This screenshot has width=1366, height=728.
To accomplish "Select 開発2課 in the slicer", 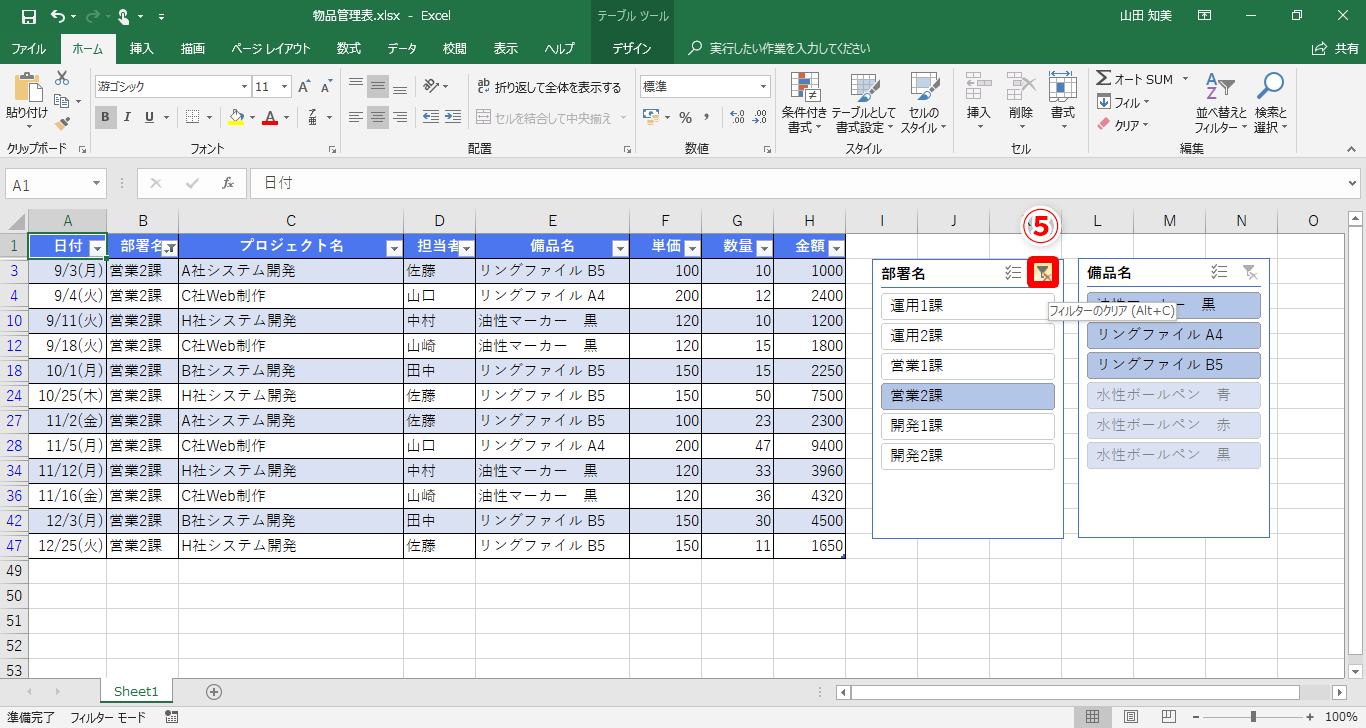I will [968, 456].
